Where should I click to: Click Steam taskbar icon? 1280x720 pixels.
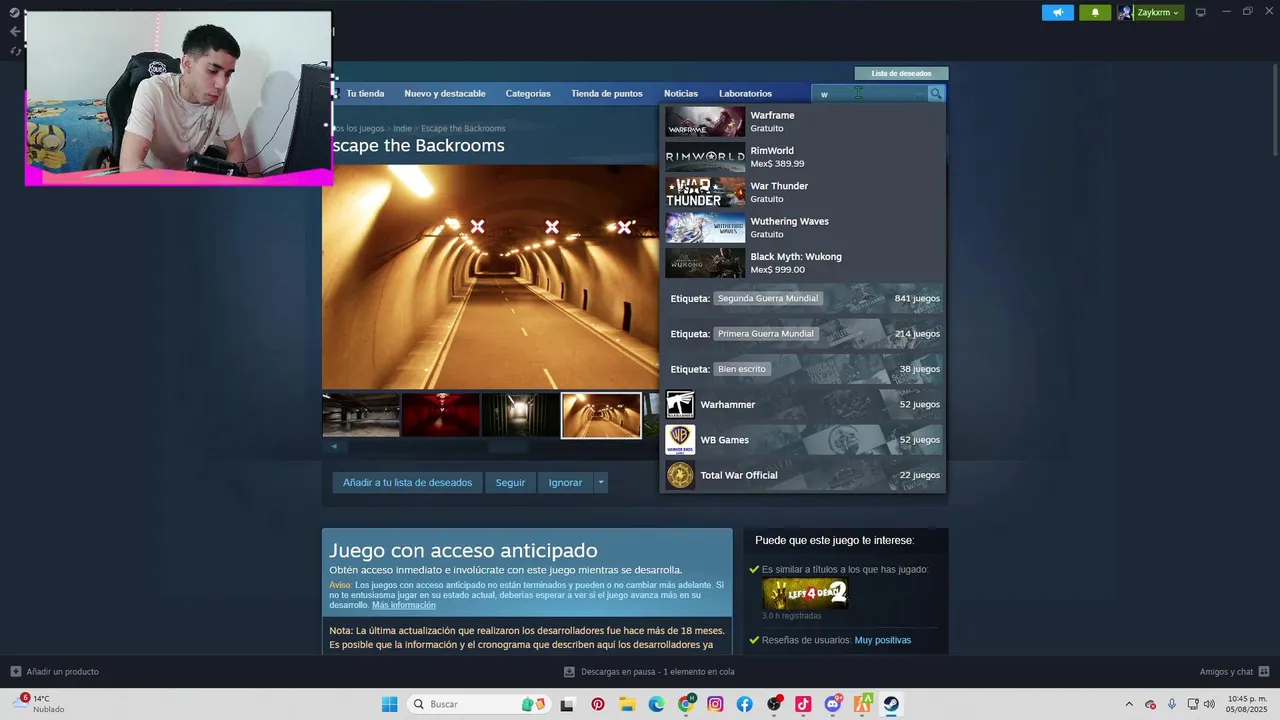(891, 704)
